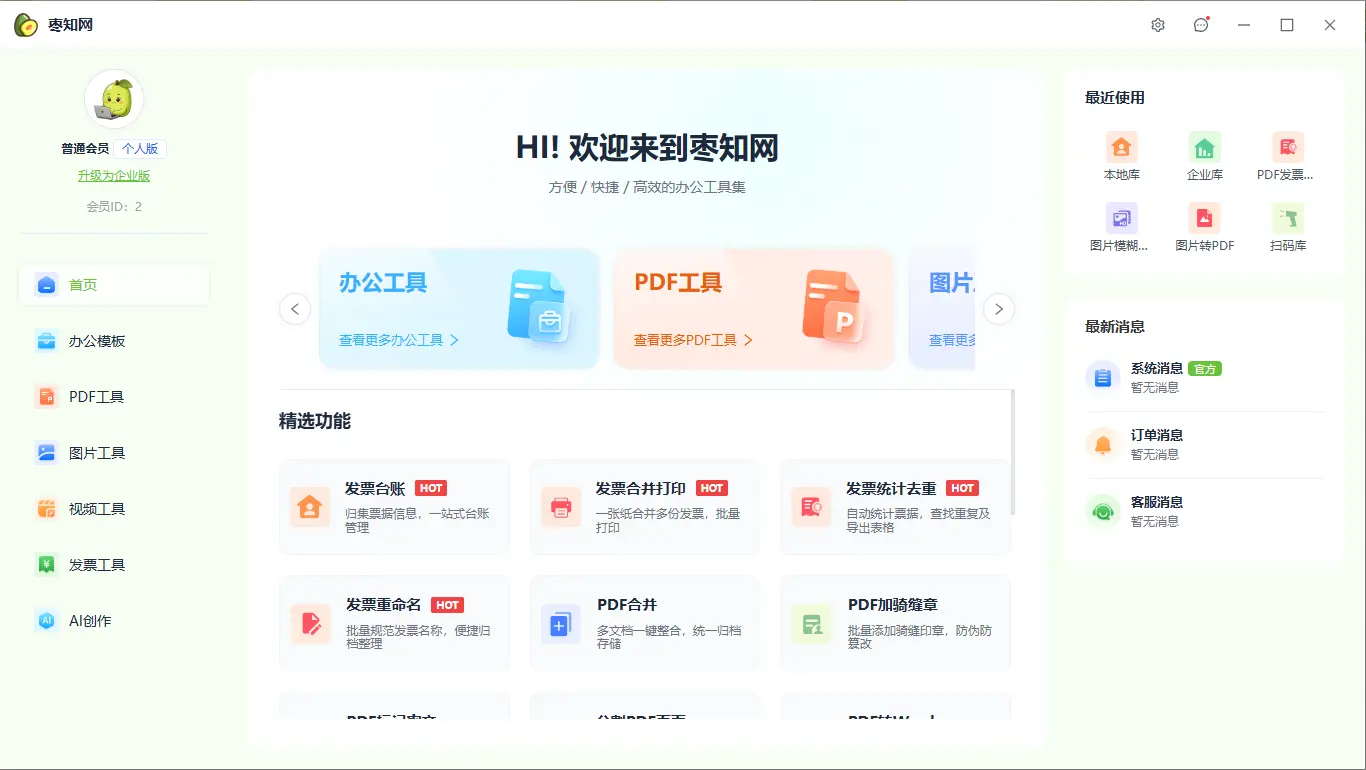Click 升级为企业版 link

click(114, 176)
